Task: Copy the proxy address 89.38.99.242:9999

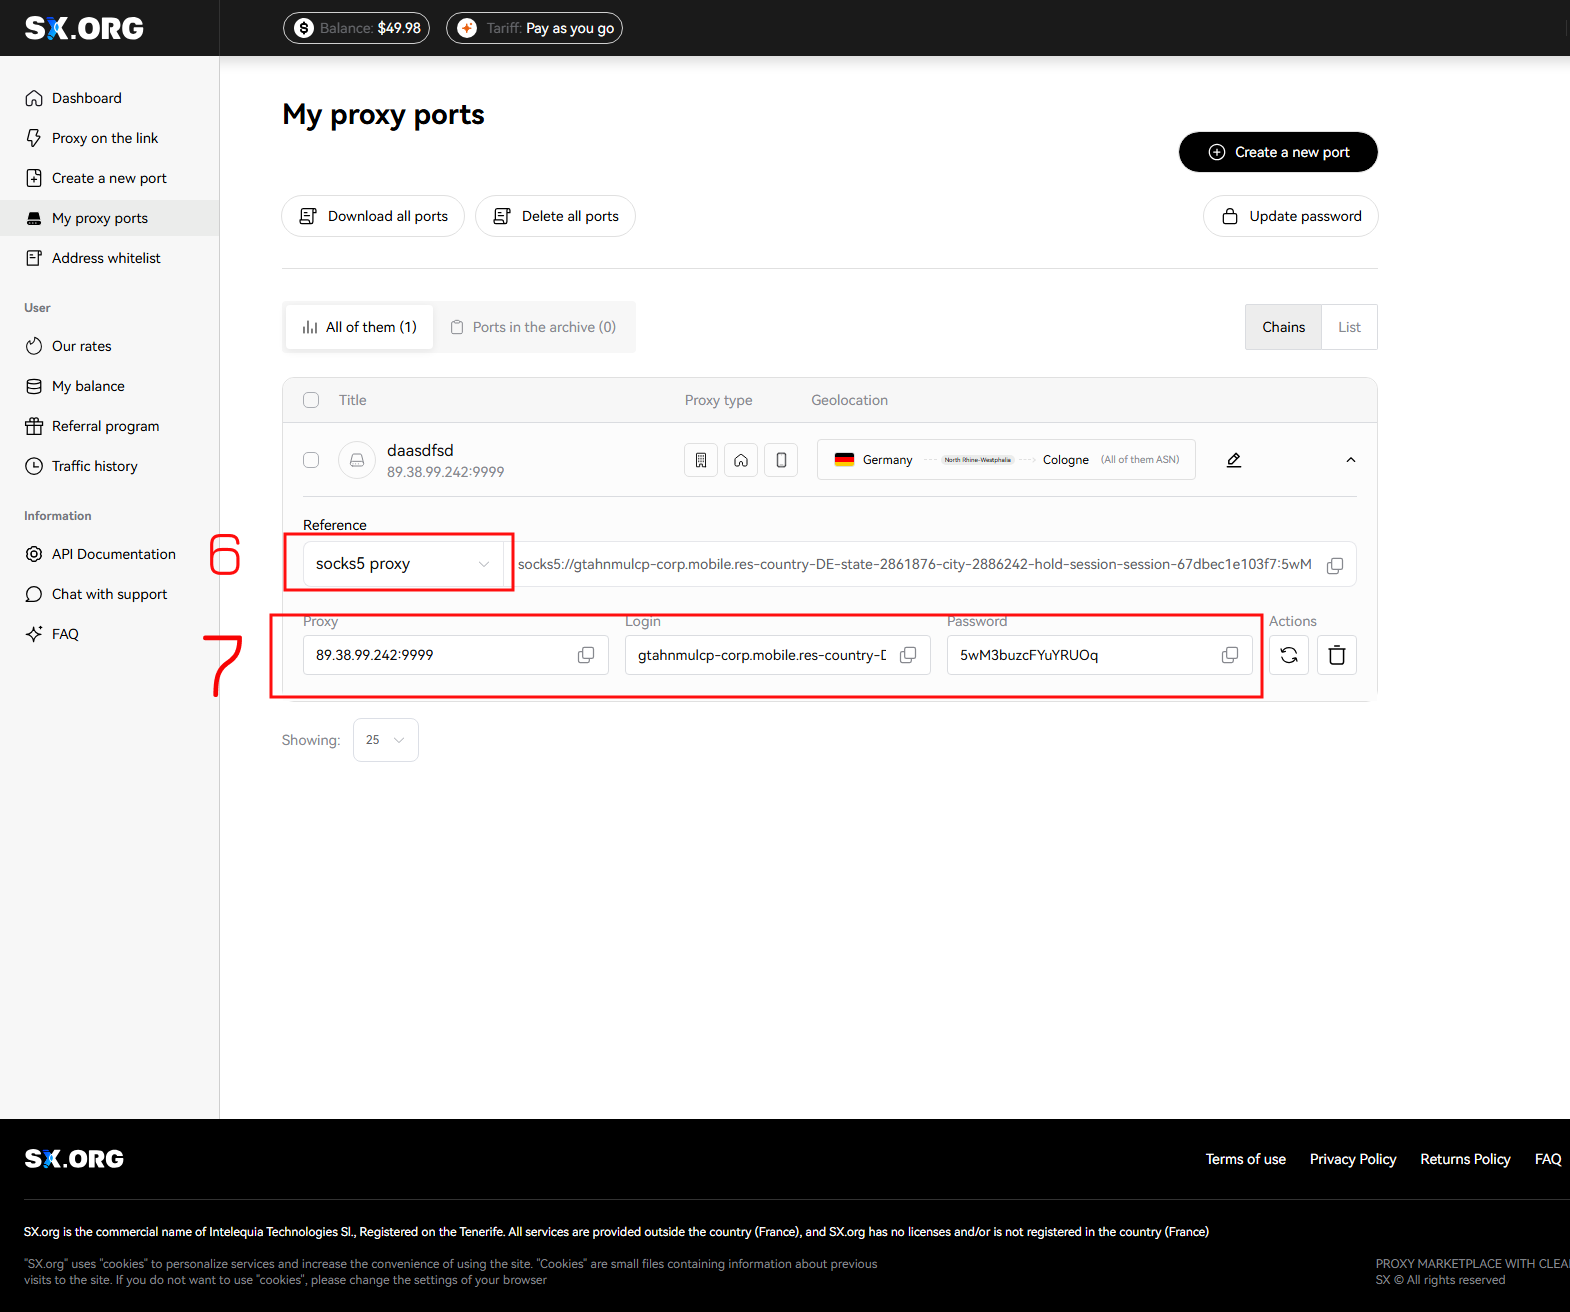Action: point(586,655)
